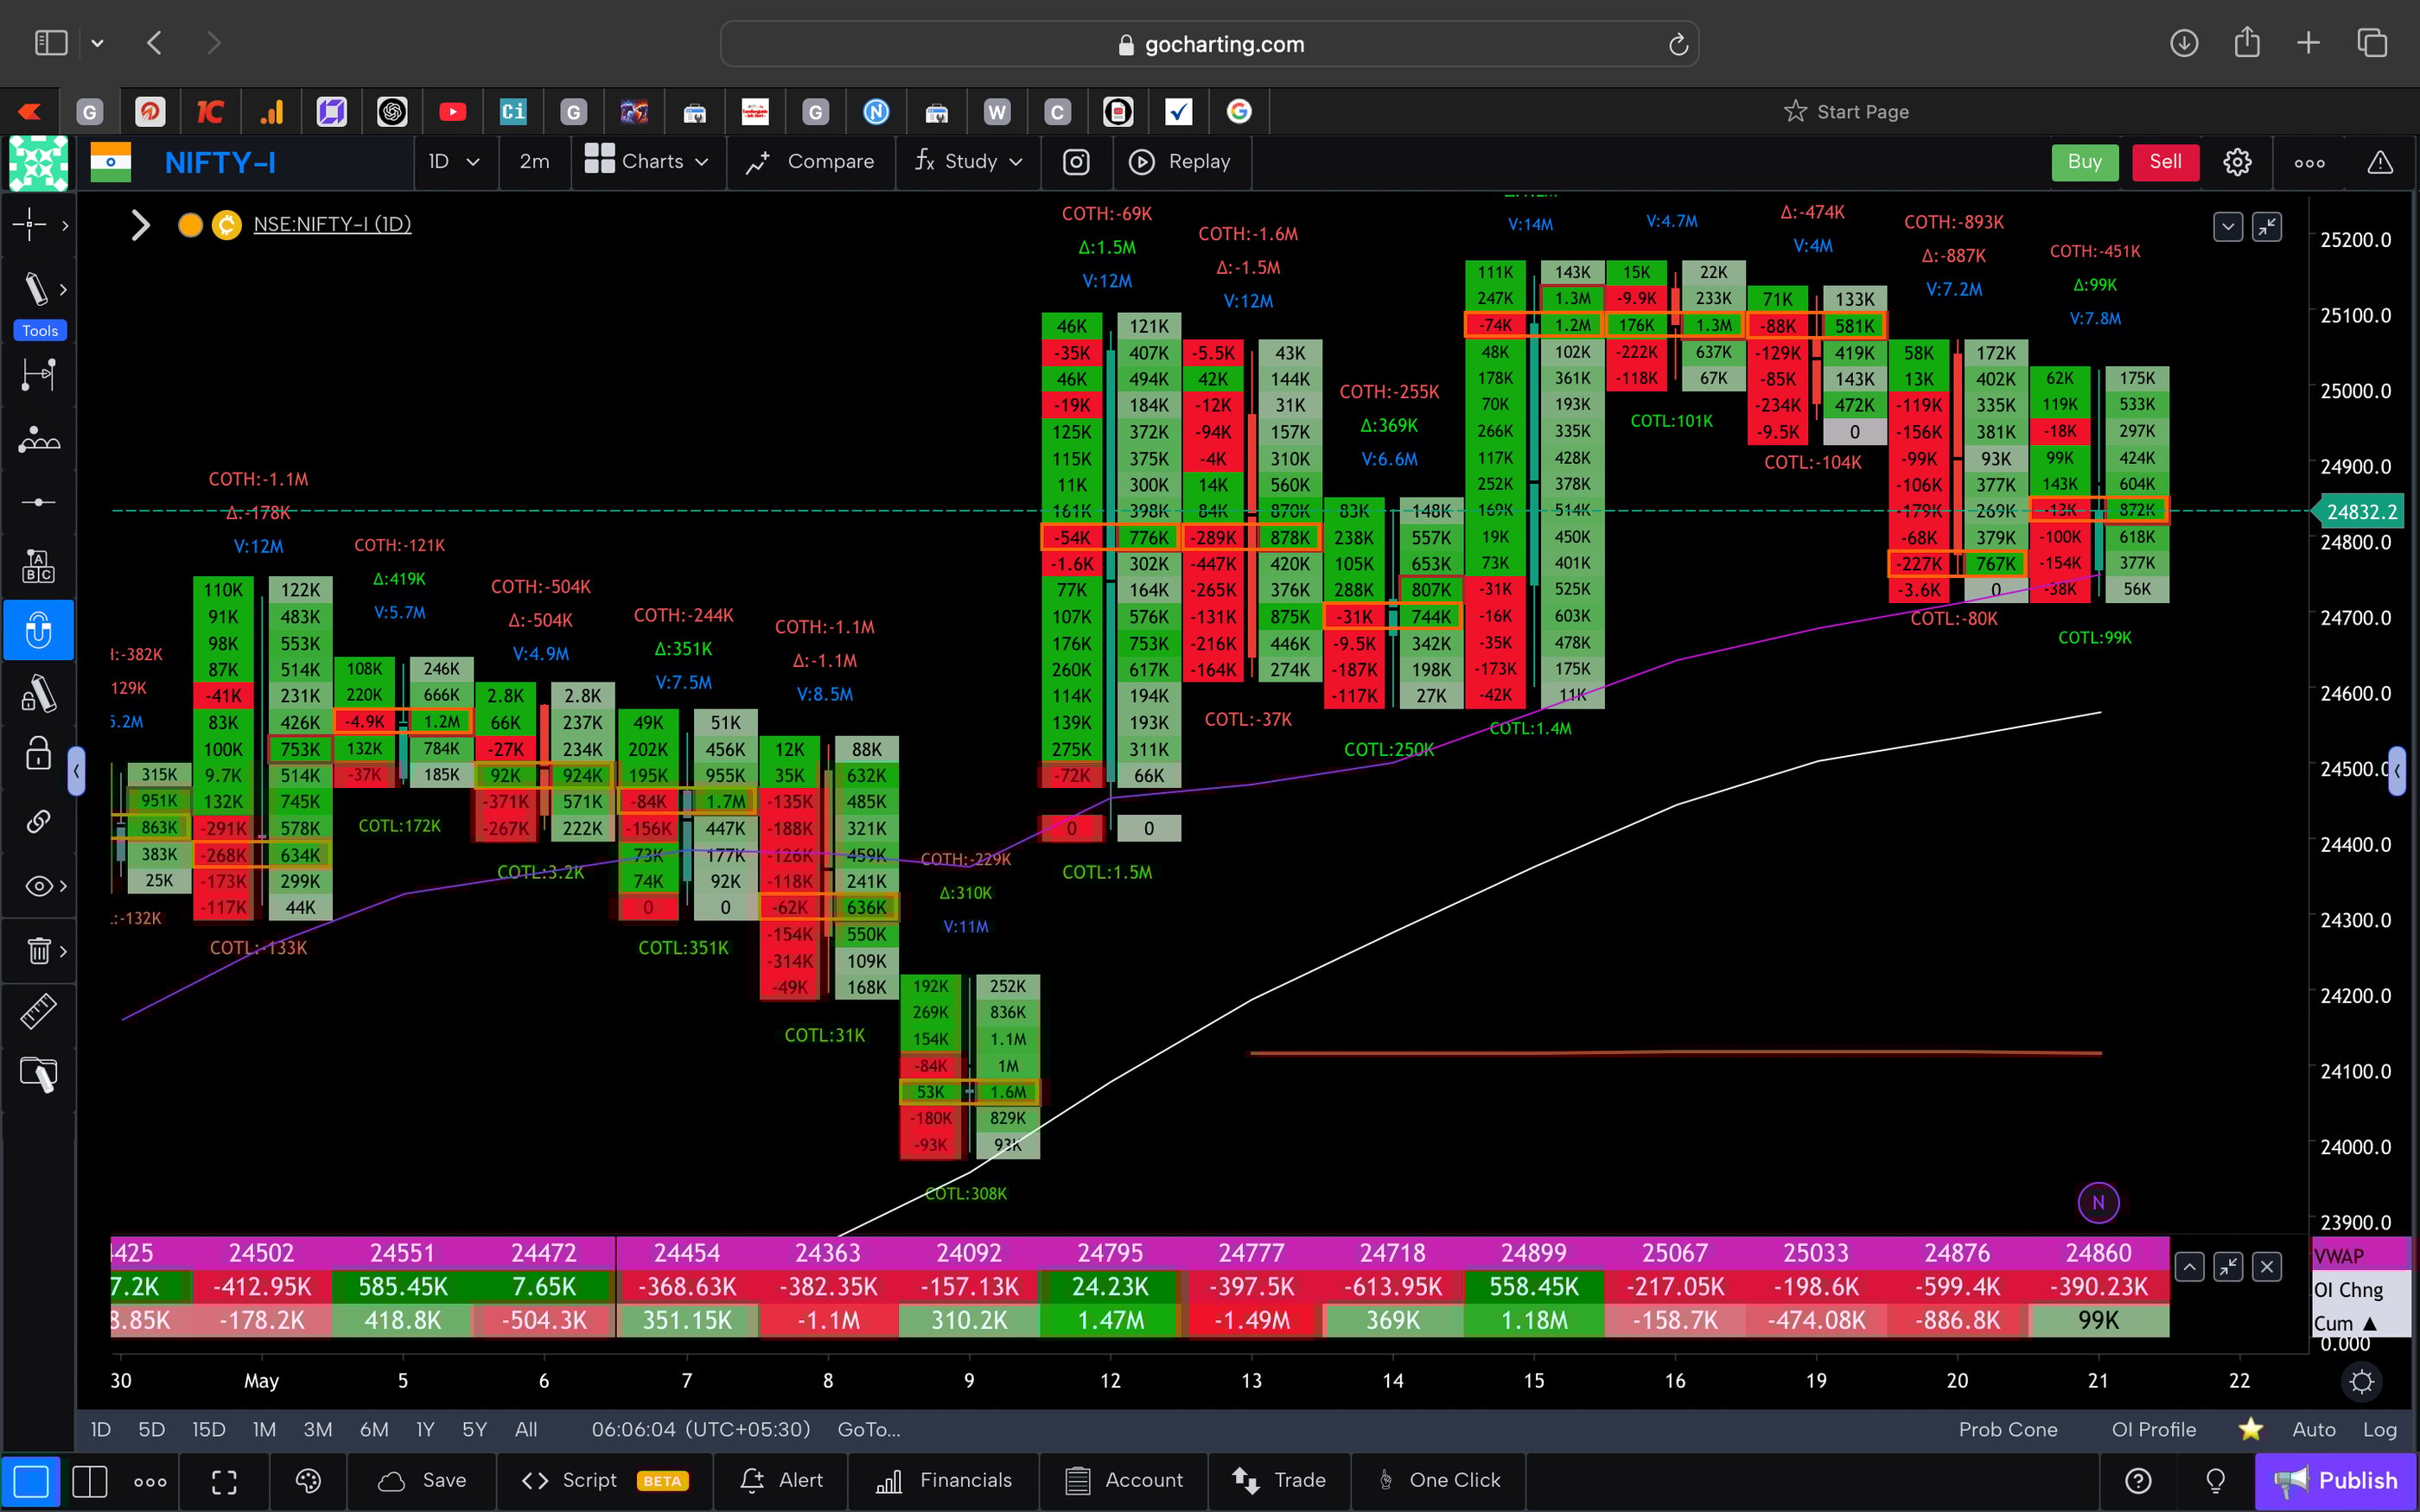Open the theme color palette near Save
Image resolution: width=2420 pixels, height=1512 pixels.
tap(307, 1480)
